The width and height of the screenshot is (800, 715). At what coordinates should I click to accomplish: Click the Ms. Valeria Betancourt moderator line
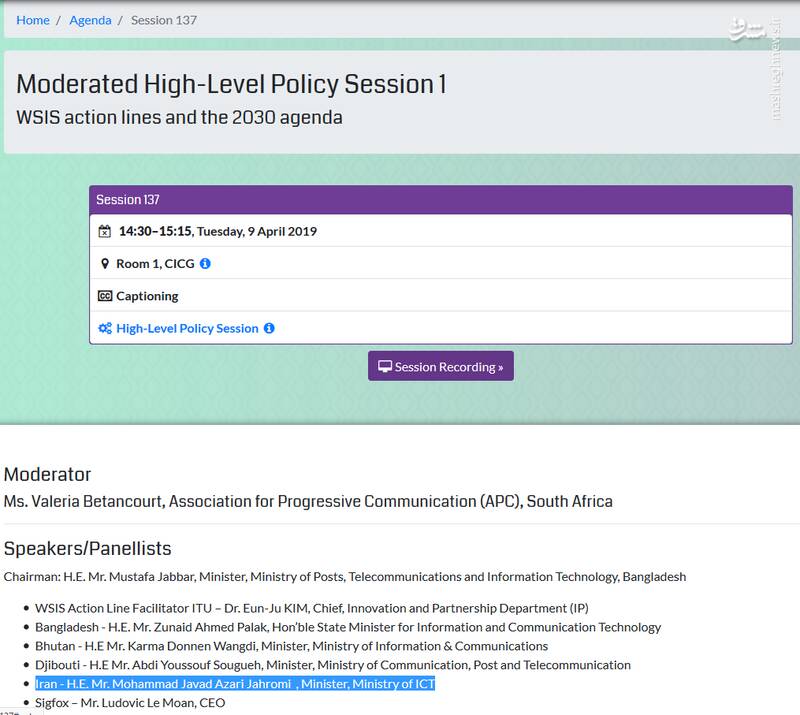(x=308, y=501)
